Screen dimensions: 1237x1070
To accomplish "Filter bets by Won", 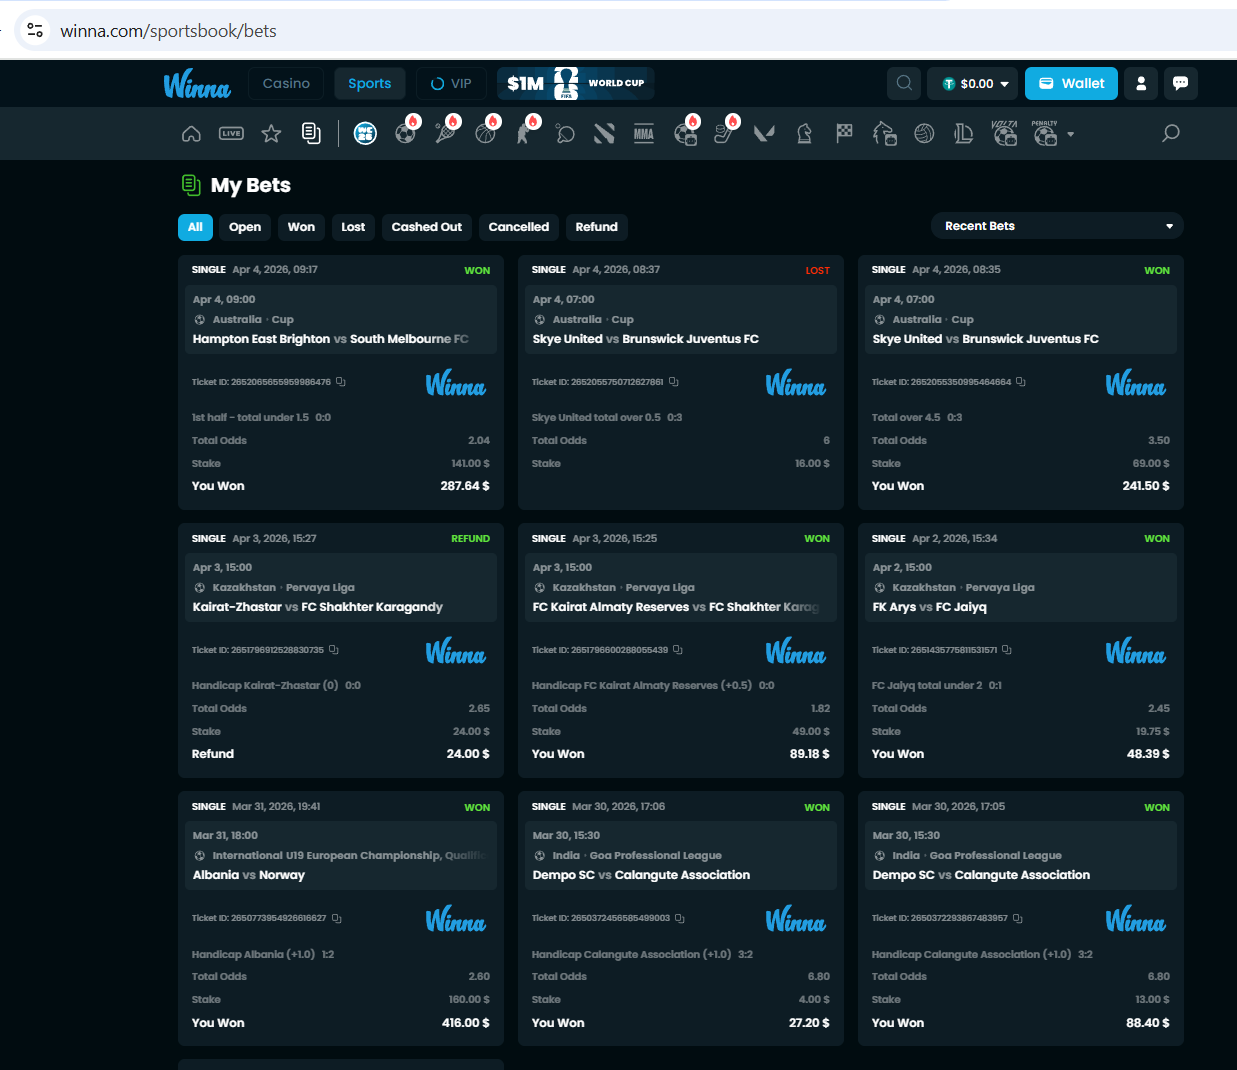I will pos(301,227).
